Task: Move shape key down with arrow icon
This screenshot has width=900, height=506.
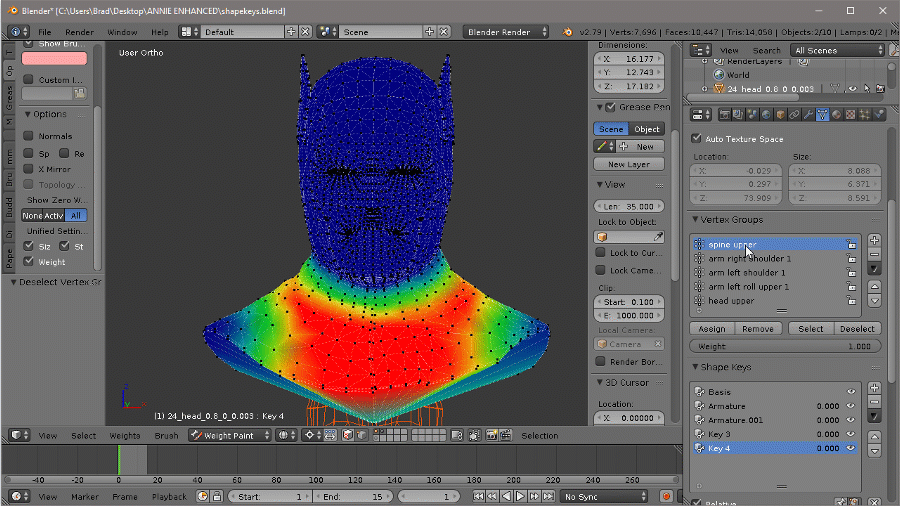Action: point(874,451)
